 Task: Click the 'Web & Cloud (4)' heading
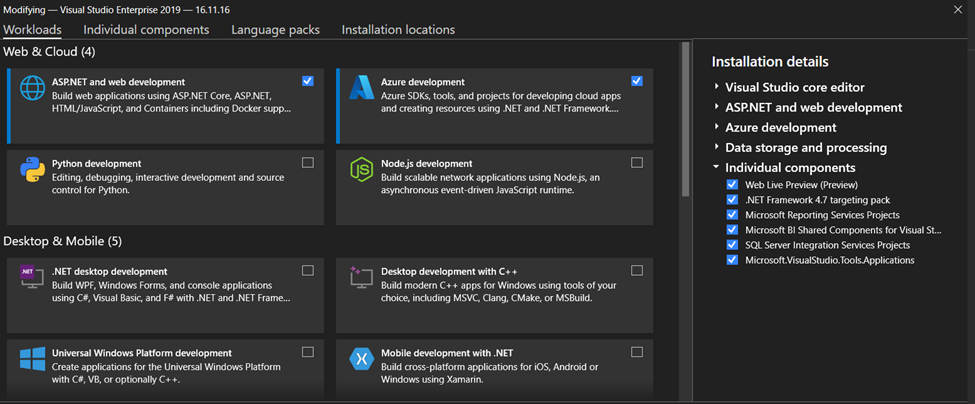(x=50, y=52)
